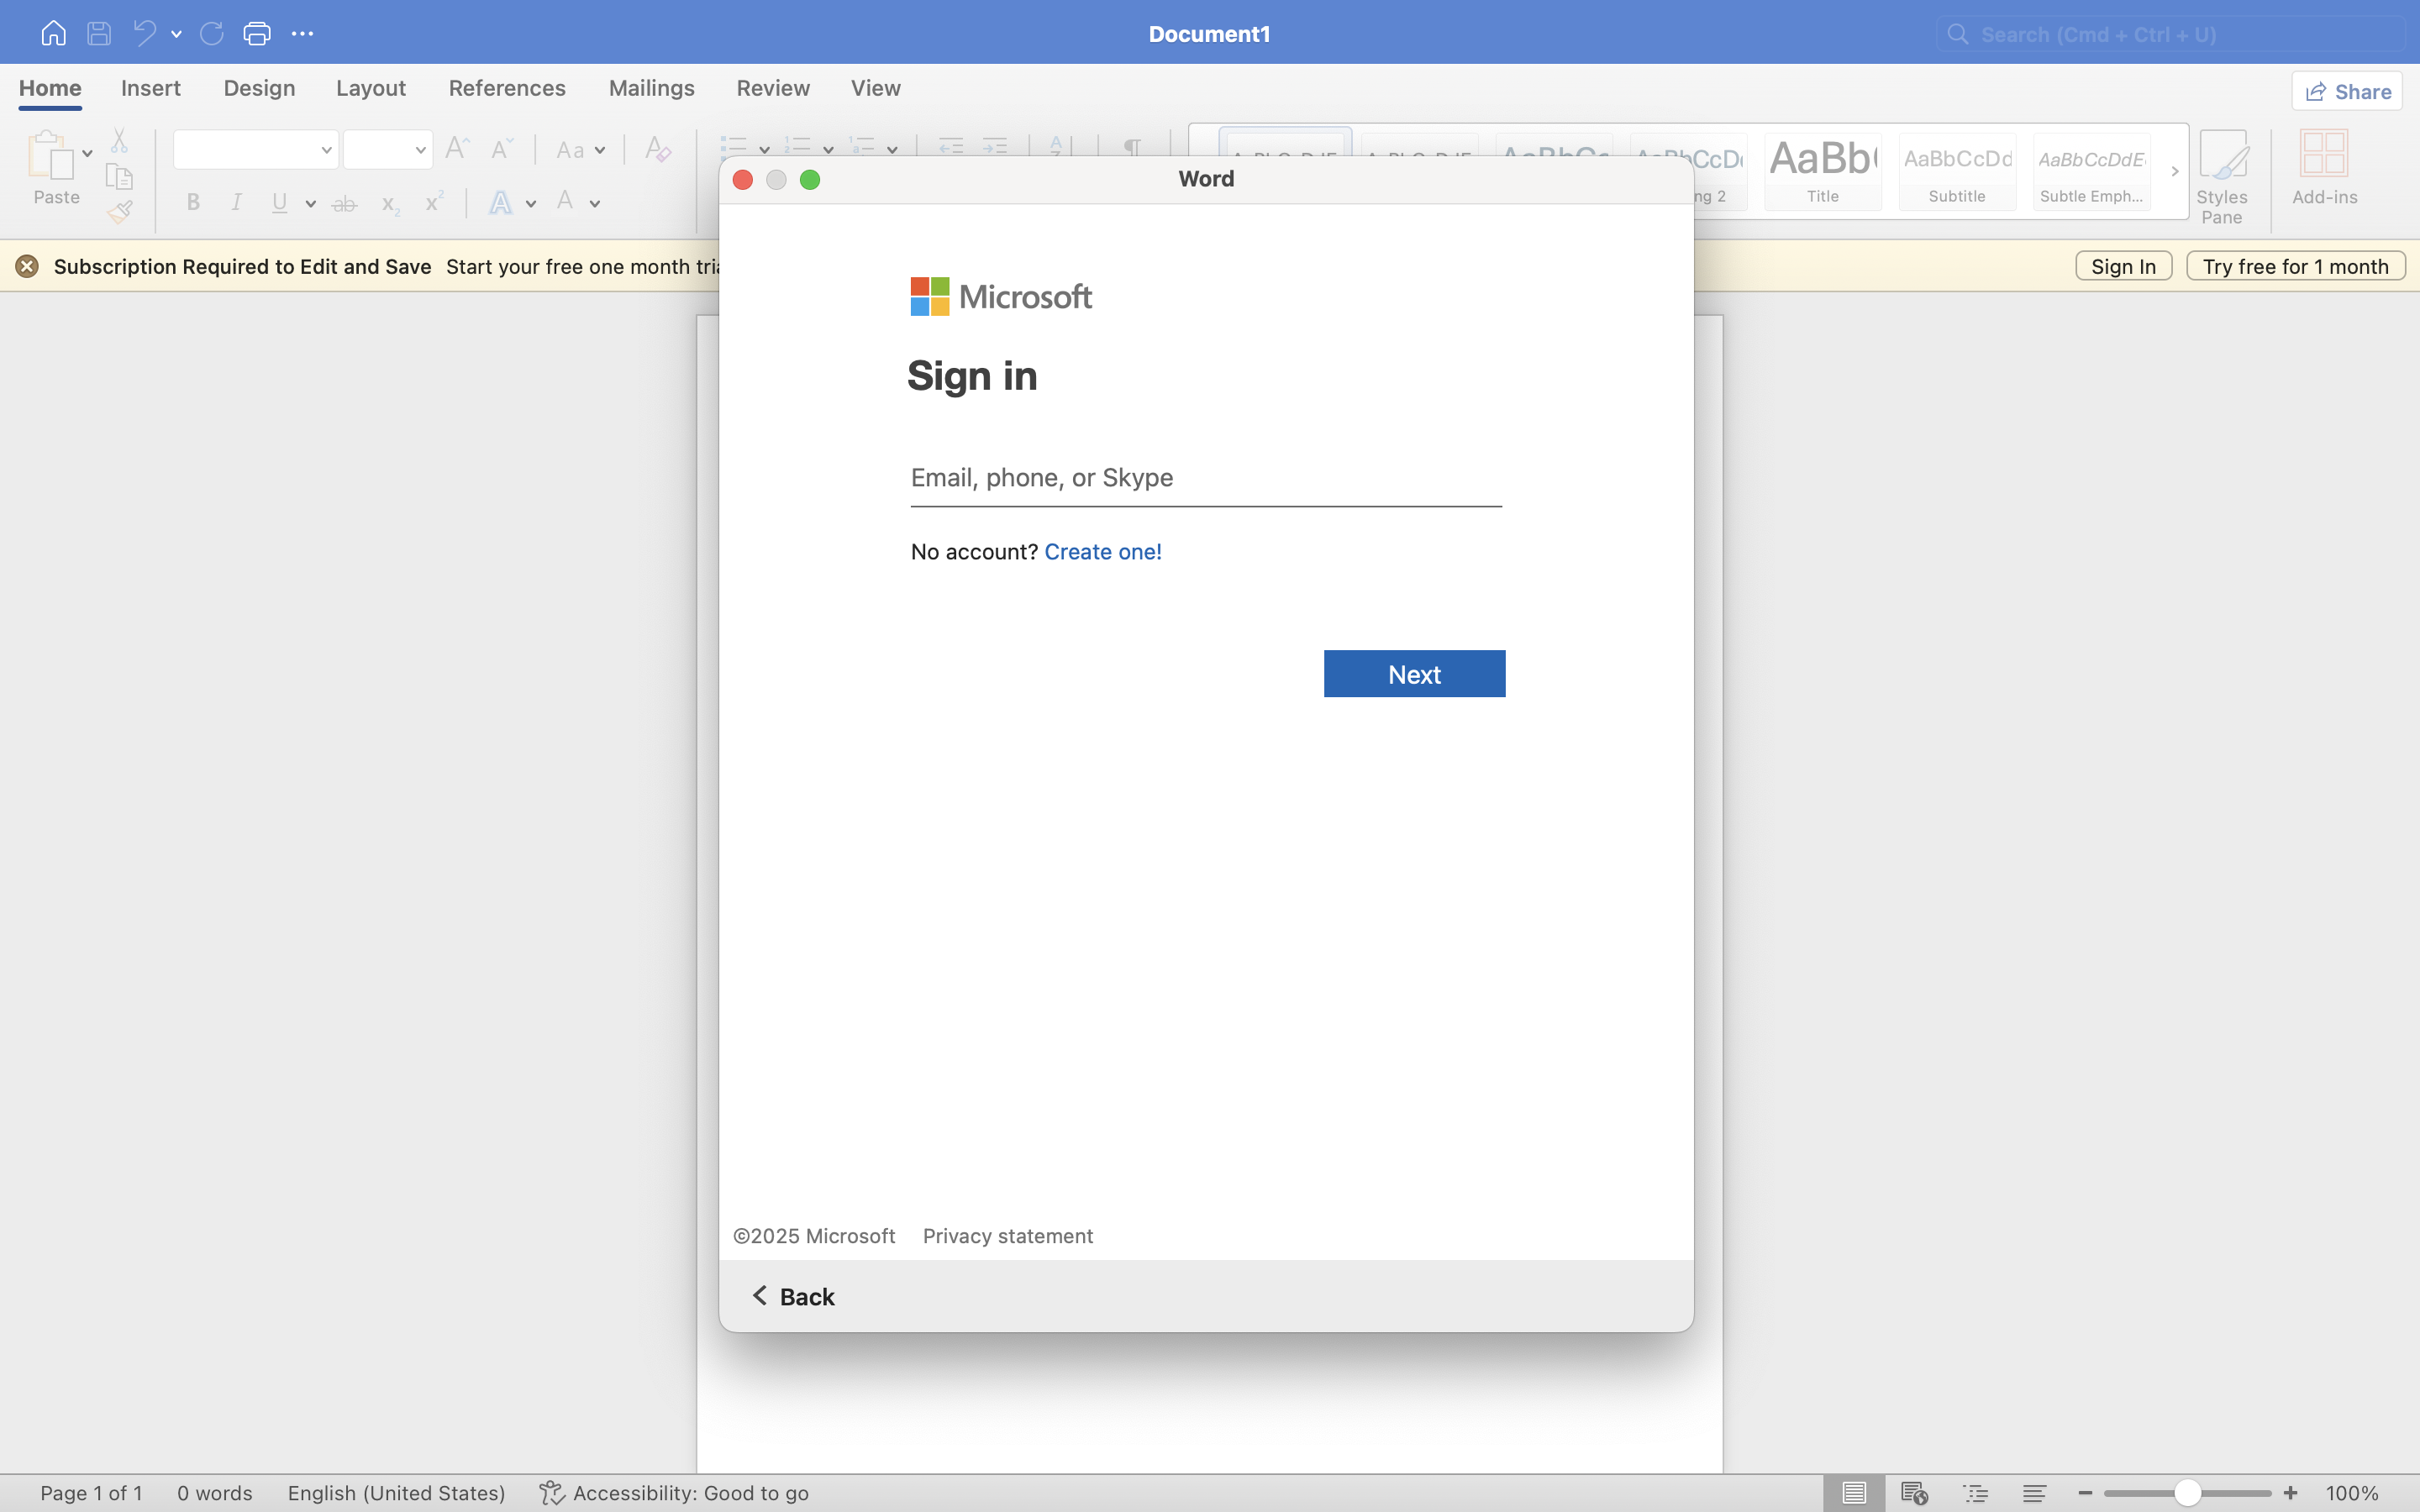Screen dimensions: 2420x1512
Task: Click the Home icon in title bar
Action: (x=53, y=33)
